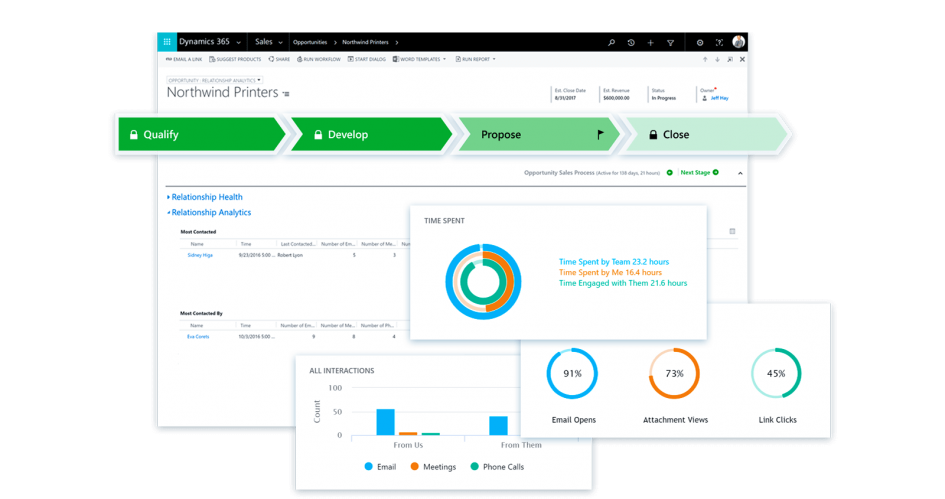The width and height of the screenshot is (945, 499).
Task: Click Time Spent by Team 23.2 hours
Action: [x=614, y=262]
